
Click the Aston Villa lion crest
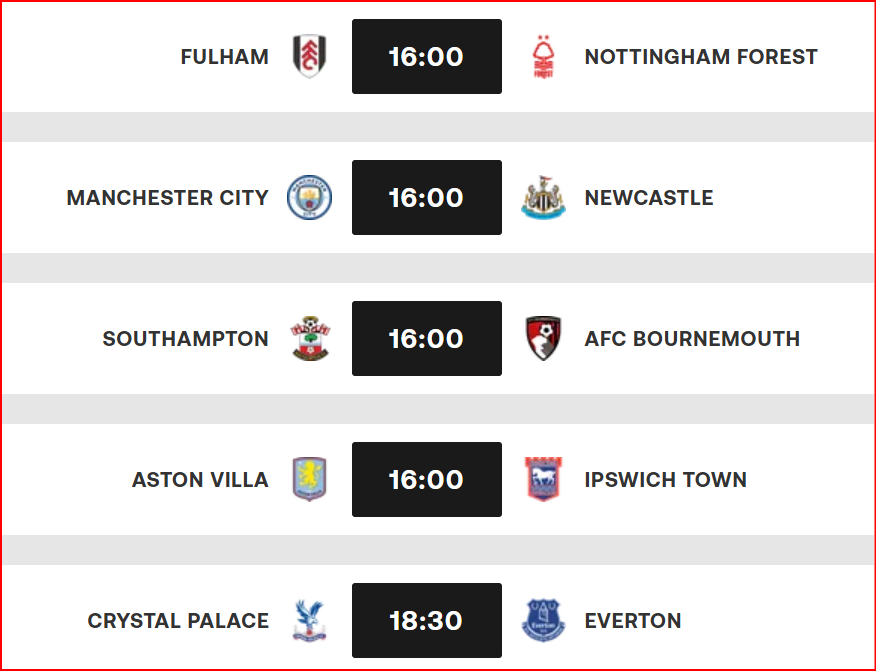(x=309, y=479)
